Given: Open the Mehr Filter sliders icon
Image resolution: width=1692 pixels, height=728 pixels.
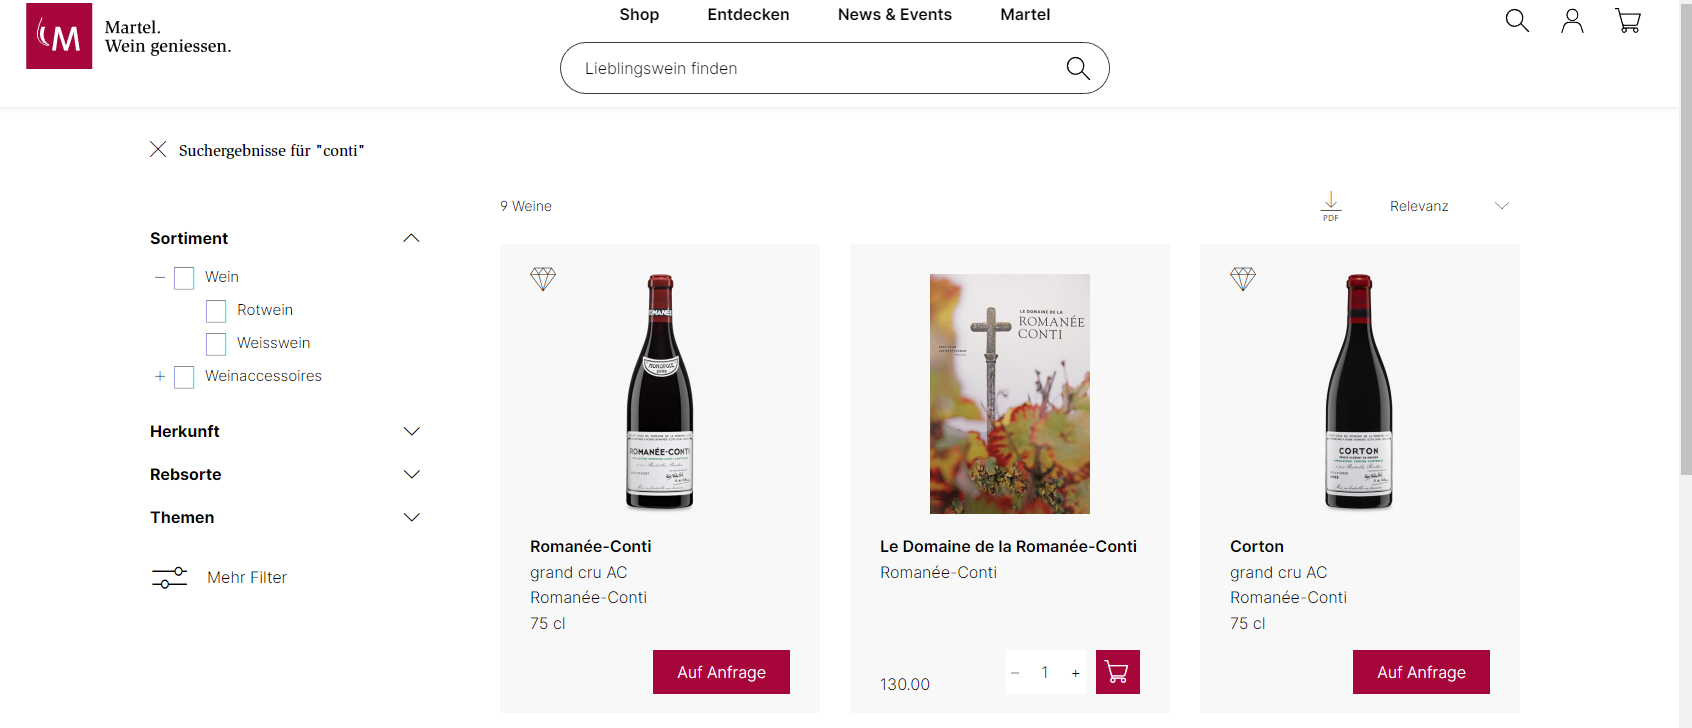Looking at the screenshot, I should point(170,577).
